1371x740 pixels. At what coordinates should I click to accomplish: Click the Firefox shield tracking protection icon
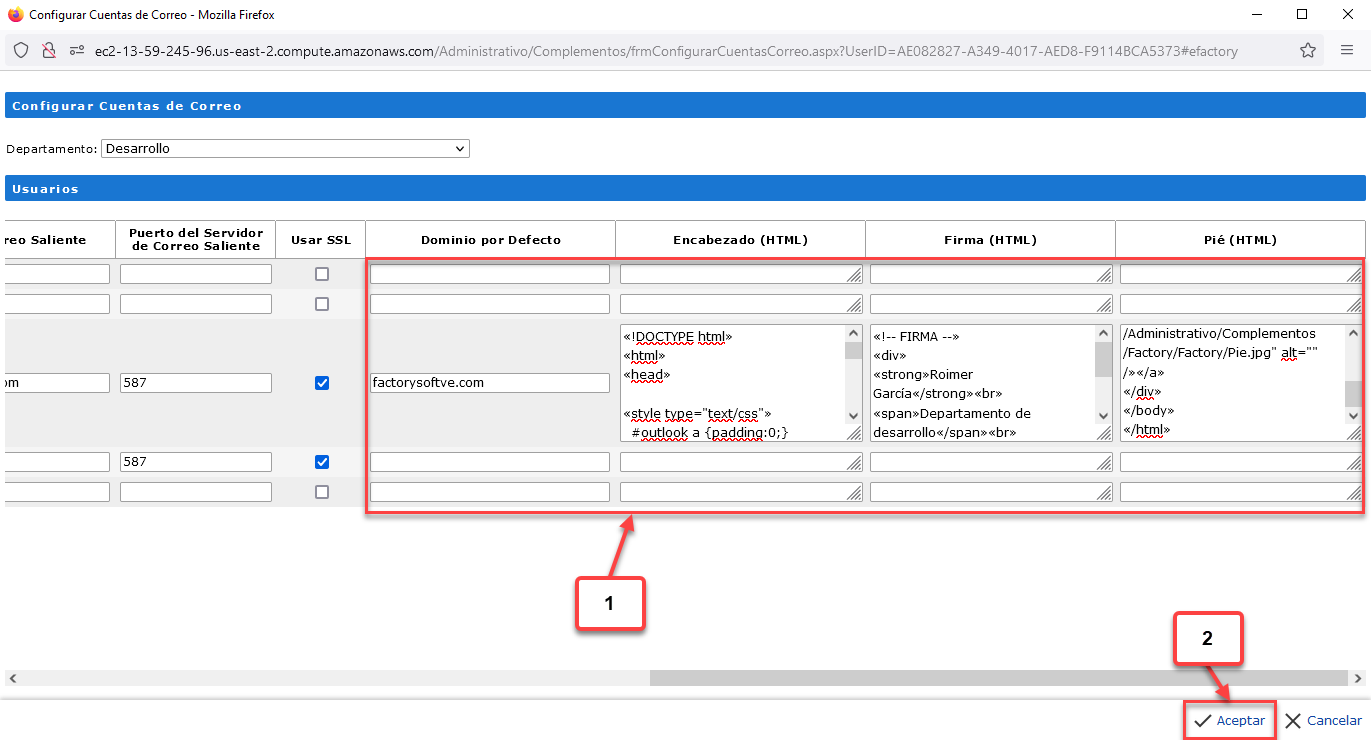tap(21, 50)
